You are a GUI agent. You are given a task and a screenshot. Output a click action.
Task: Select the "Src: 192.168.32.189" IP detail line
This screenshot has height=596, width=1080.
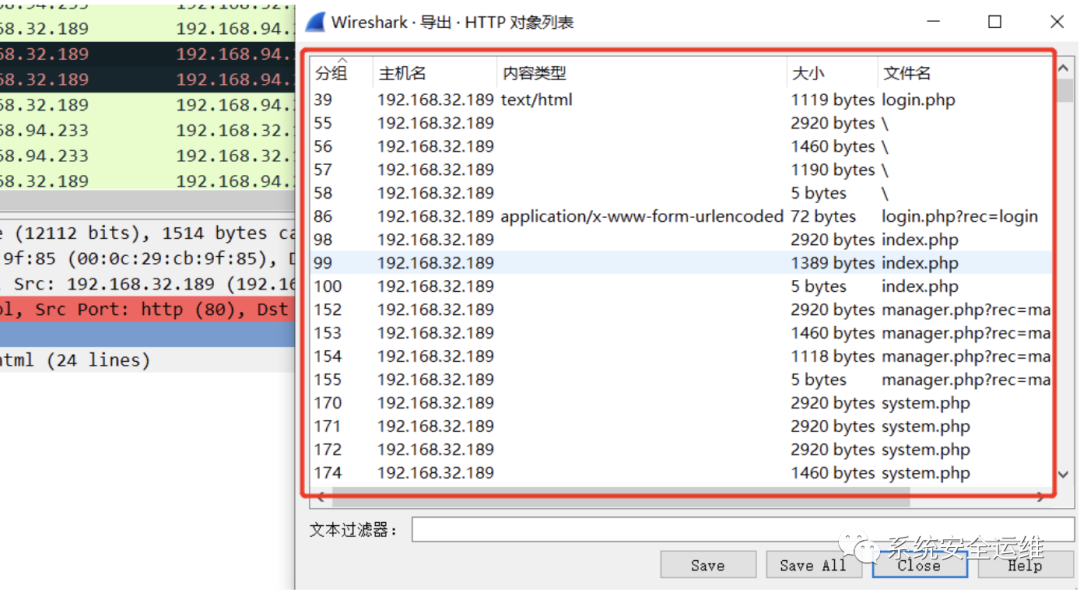pos(147,284)
